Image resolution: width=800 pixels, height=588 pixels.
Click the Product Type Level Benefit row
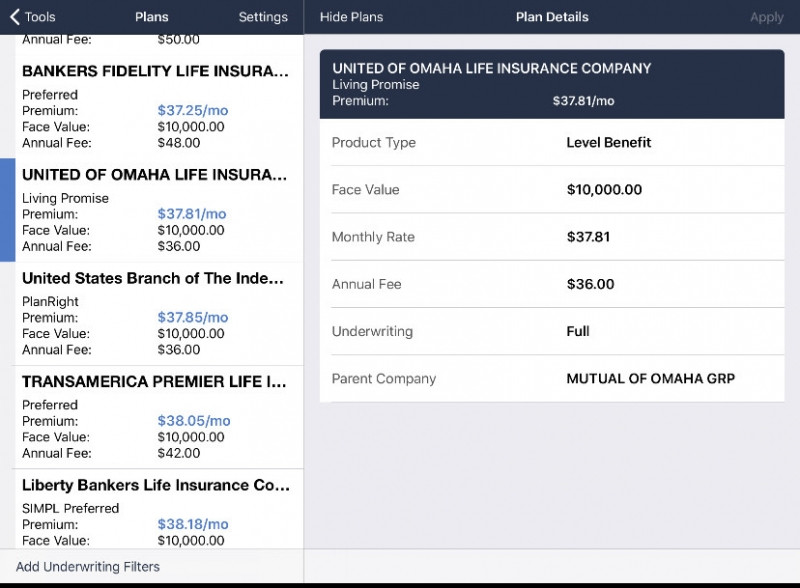[x=552, y=142]
